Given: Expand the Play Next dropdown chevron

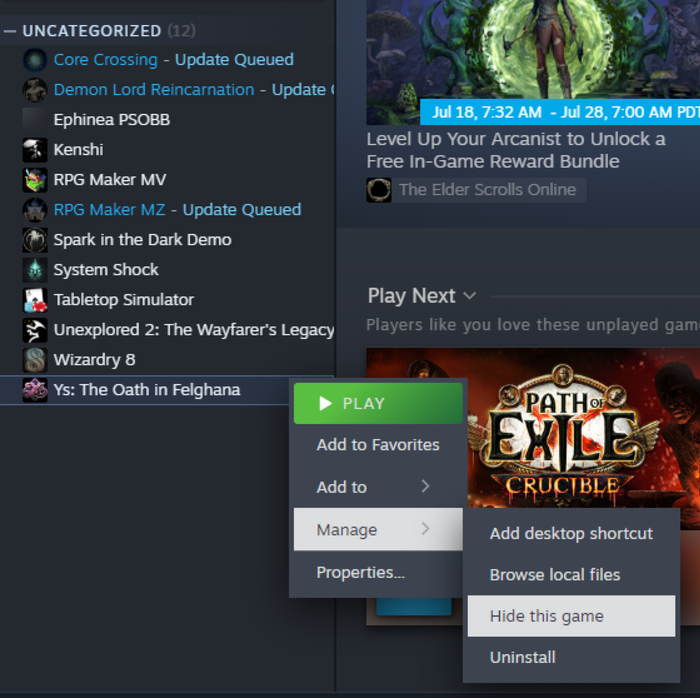Looking at the screenshot, I should pyautogui.click(x=470, y=296).
